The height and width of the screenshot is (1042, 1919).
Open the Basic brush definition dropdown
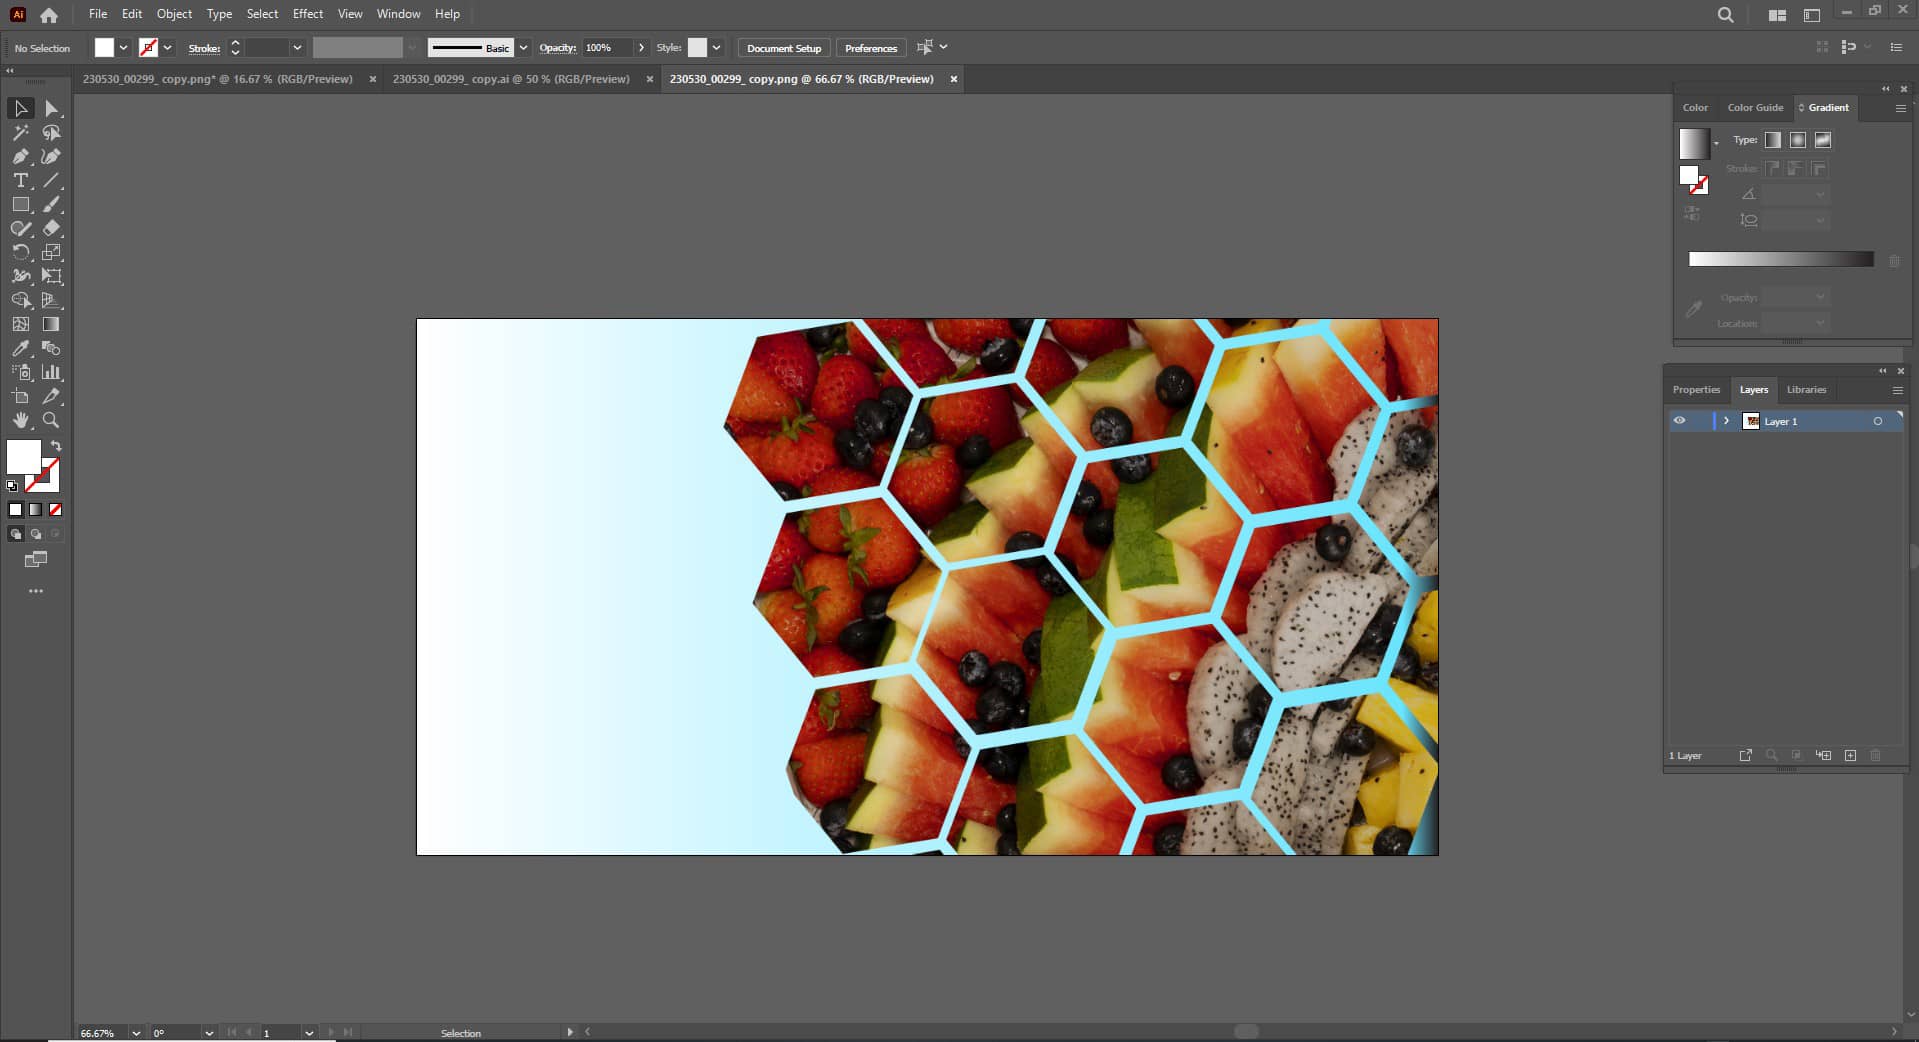point(523,47)
